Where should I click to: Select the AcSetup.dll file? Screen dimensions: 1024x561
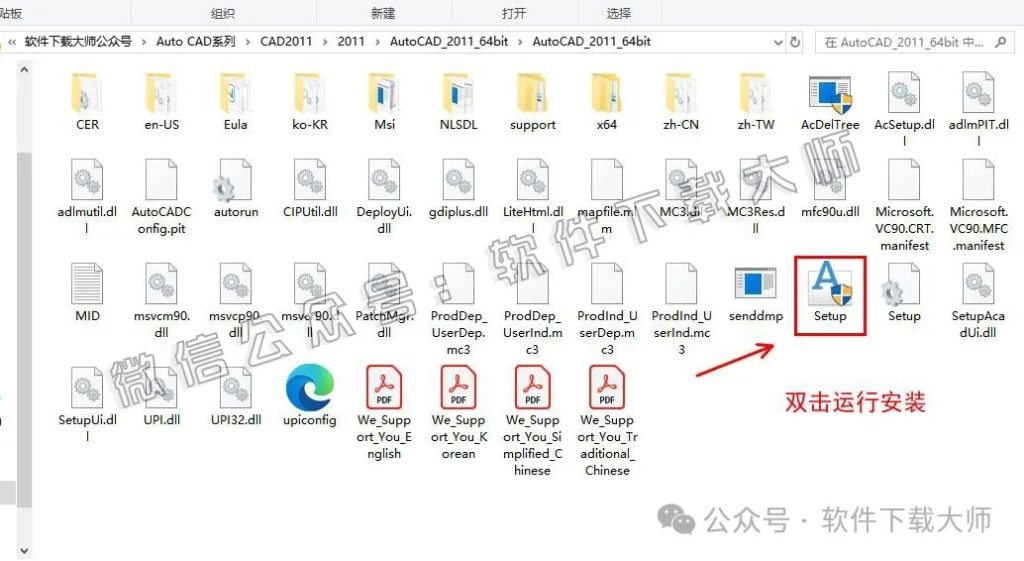point(904,108)
